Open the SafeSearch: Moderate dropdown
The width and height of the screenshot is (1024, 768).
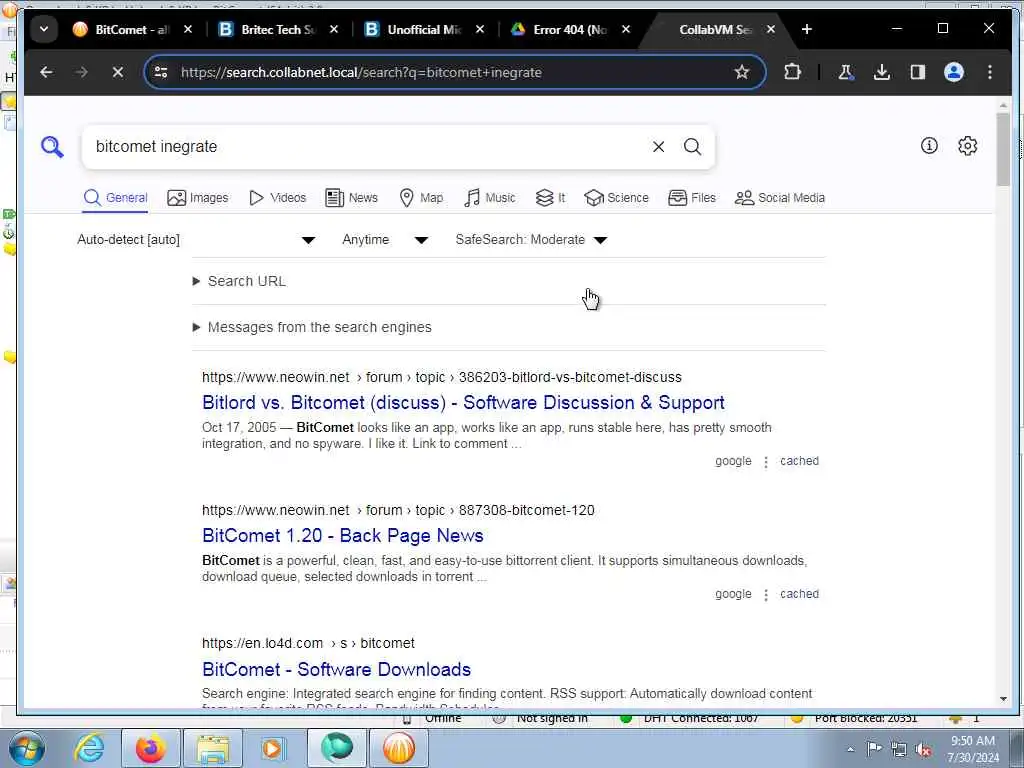[x=532, y=240]
